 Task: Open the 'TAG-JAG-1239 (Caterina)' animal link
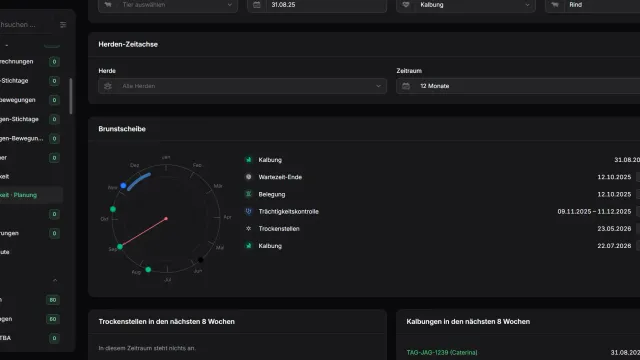(x=442, y=352)
